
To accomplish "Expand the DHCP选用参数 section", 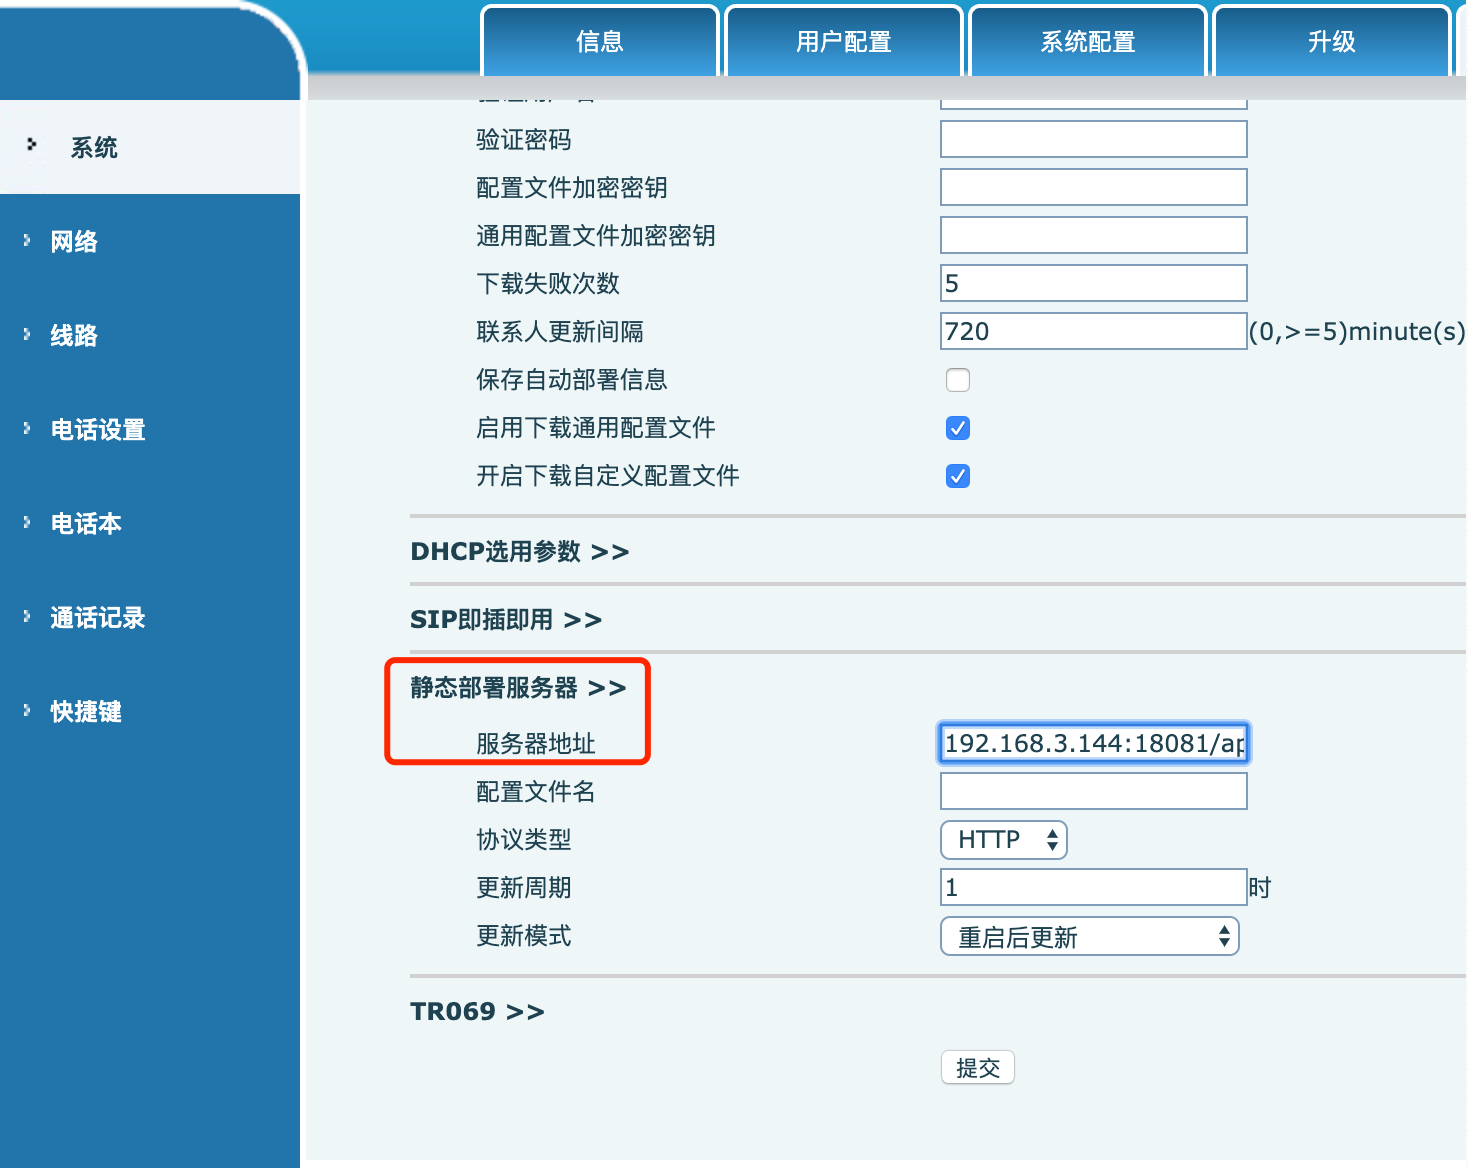I will (x=520, y=552).
